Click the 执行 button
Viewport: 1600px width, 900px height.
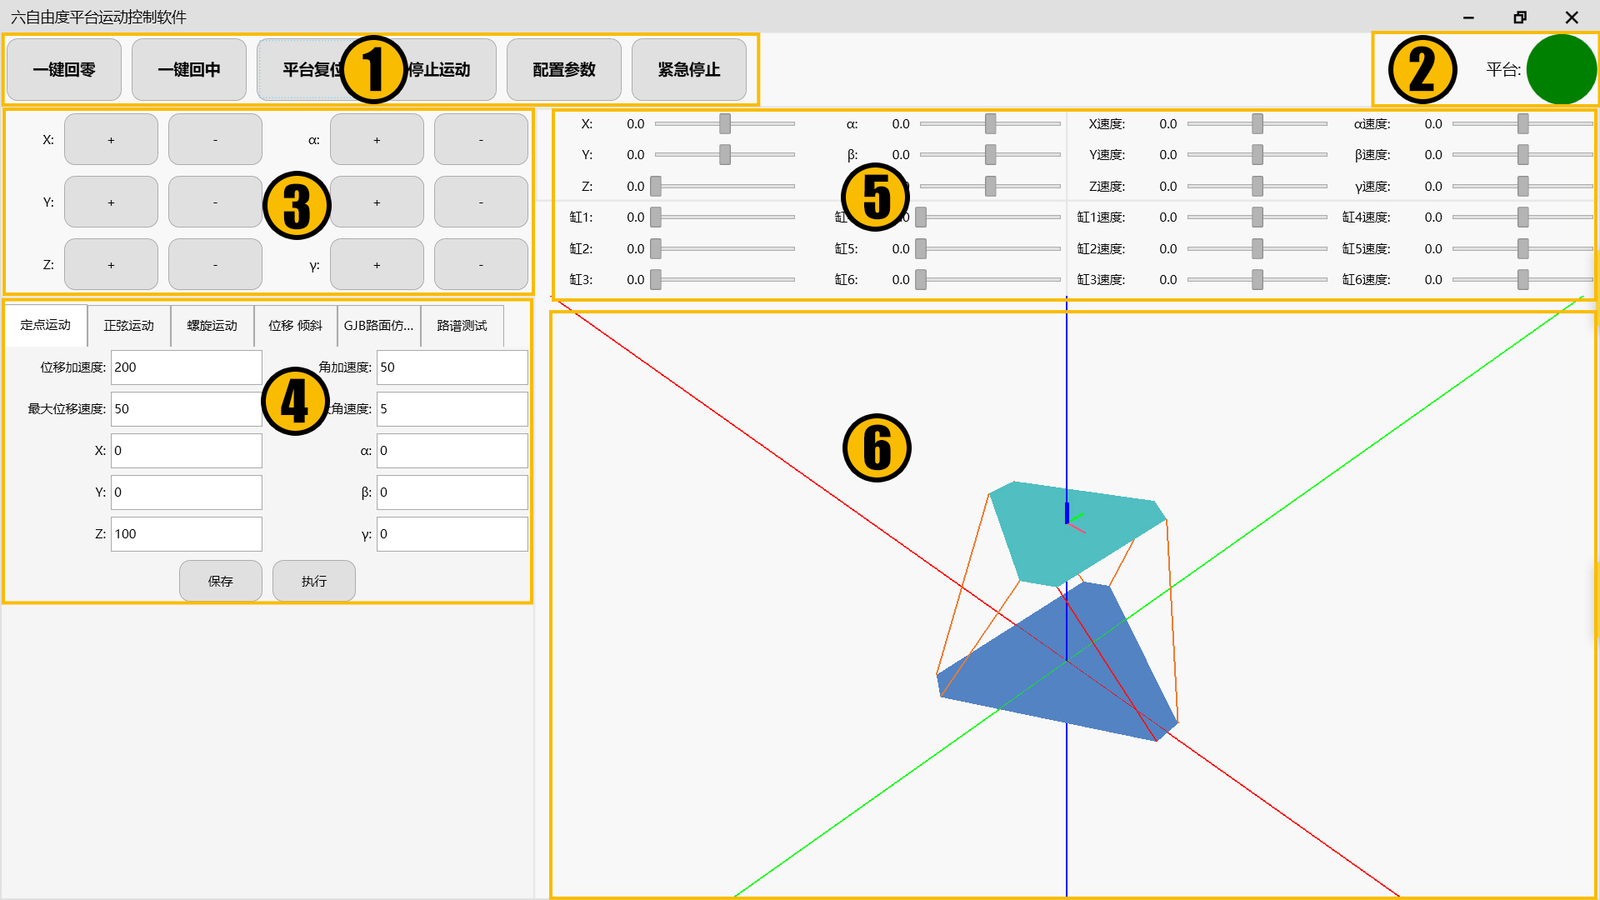[x=314, y=581]
